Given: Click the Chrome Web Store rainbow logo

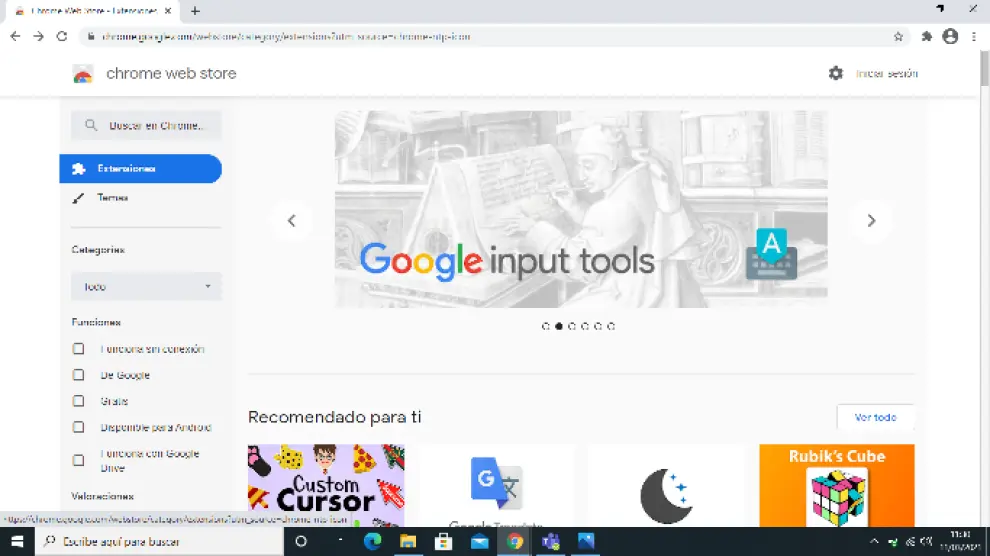Looking at the screenshot, I should [83, 74].
